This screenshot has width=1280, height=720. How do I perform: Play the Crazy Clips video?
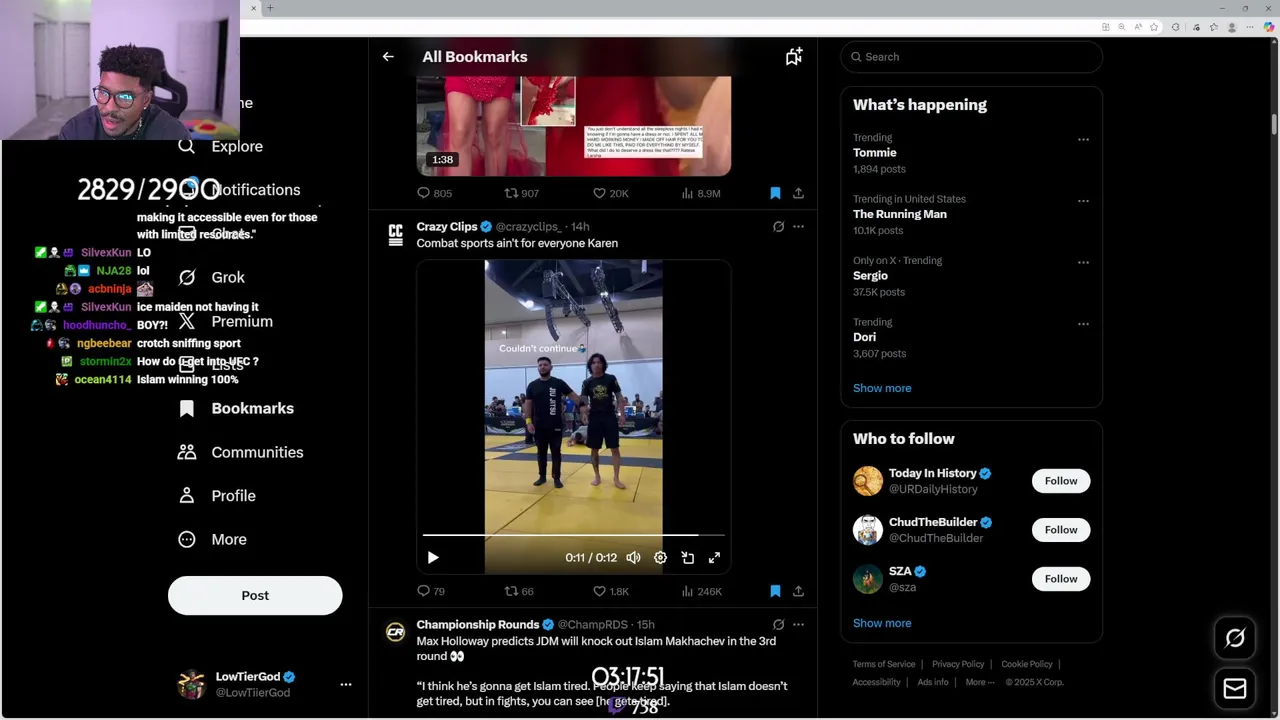pos(433,557)
